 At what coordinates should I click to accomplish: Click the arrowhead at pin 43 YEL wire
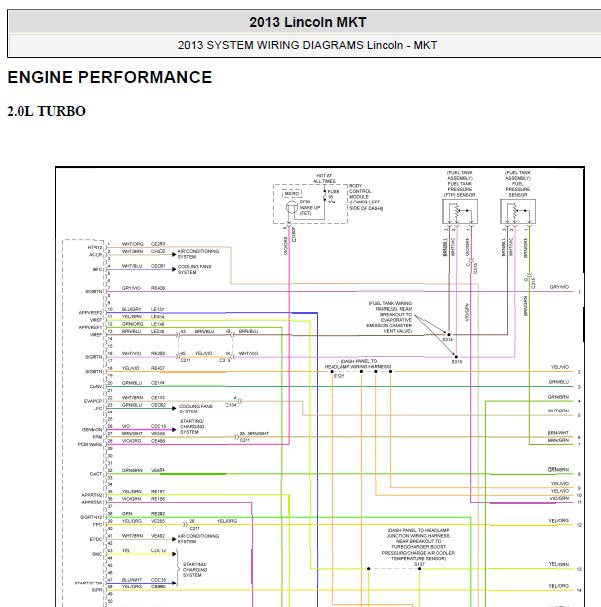174,554
